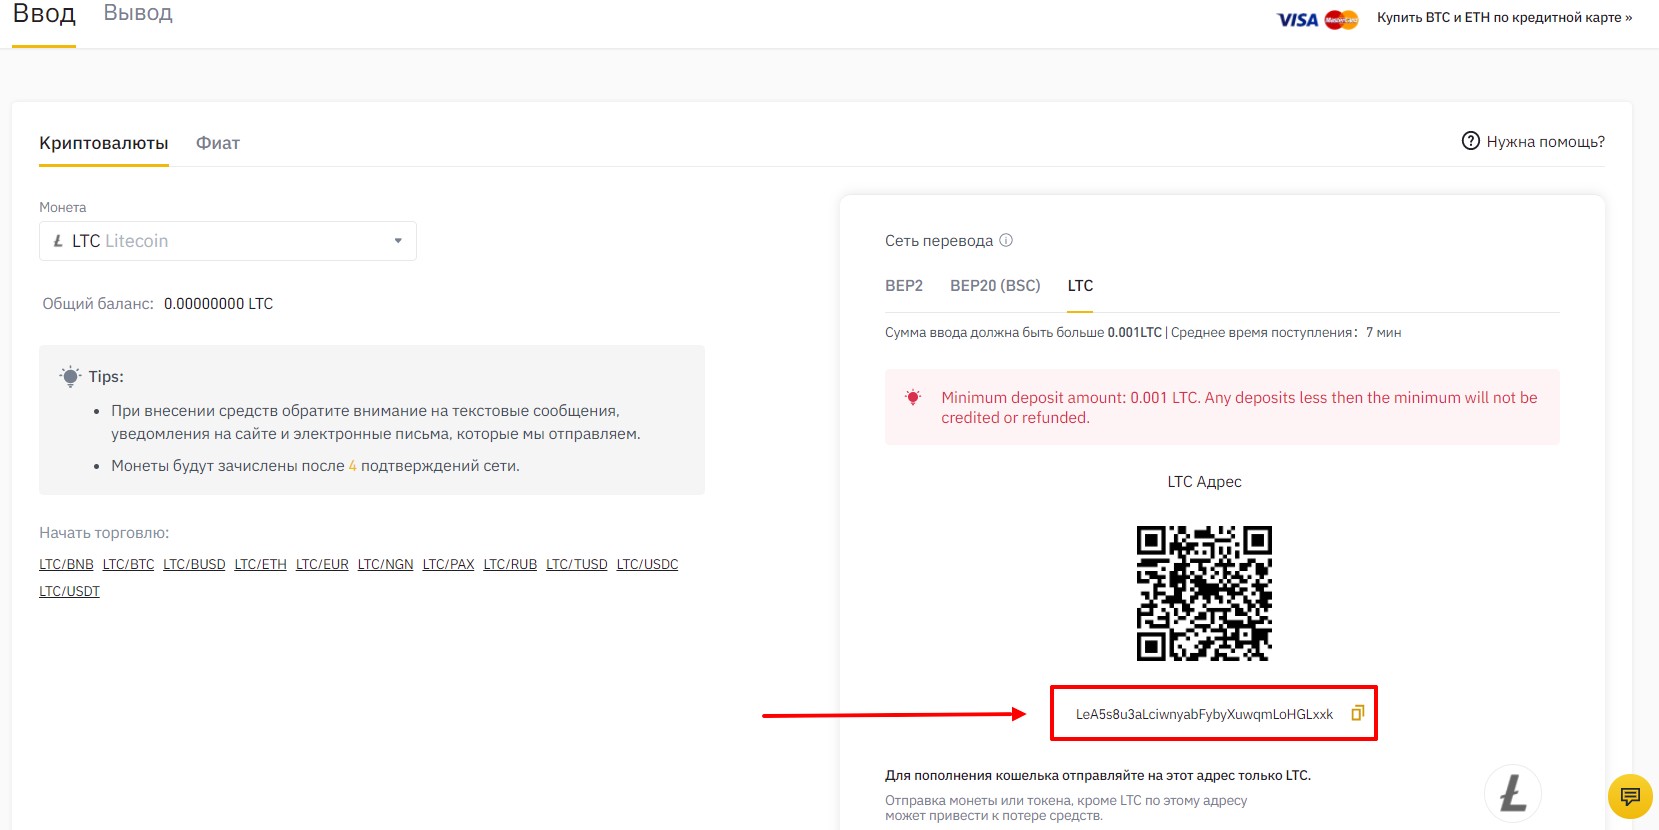The image size is (1659, 830).
Task: Open the yellow chat support icon
Action: click(1630, 797)
